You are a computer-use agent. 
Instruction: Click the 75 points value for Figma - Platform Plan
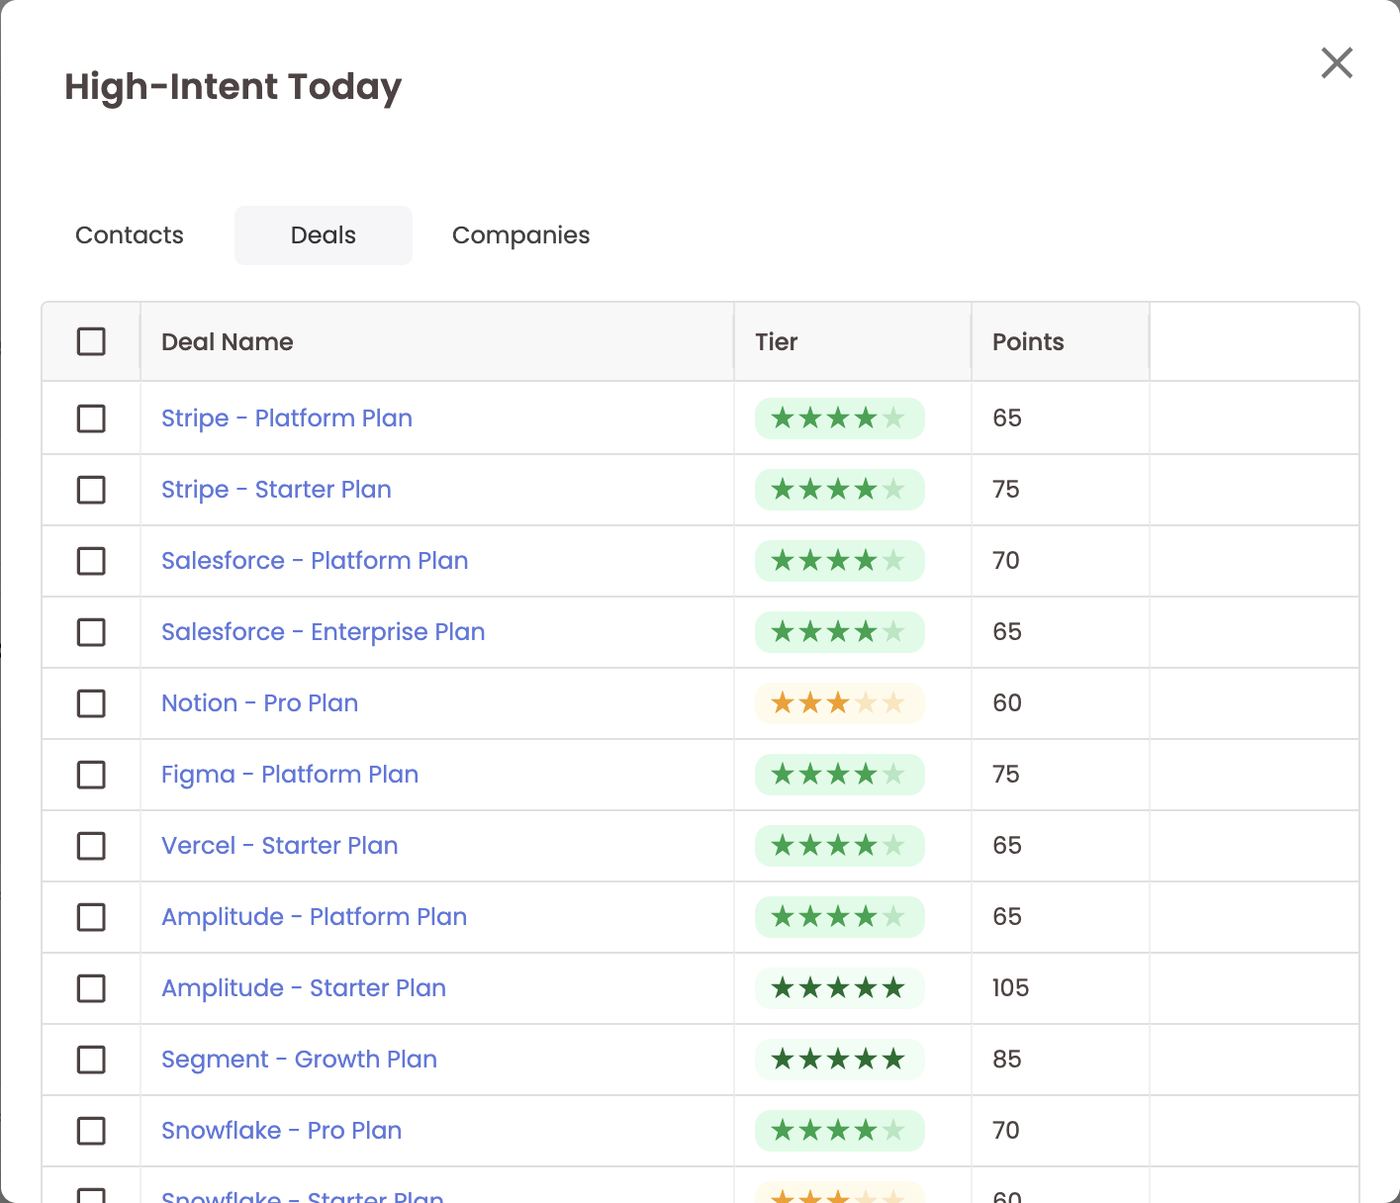(1006, 774)
